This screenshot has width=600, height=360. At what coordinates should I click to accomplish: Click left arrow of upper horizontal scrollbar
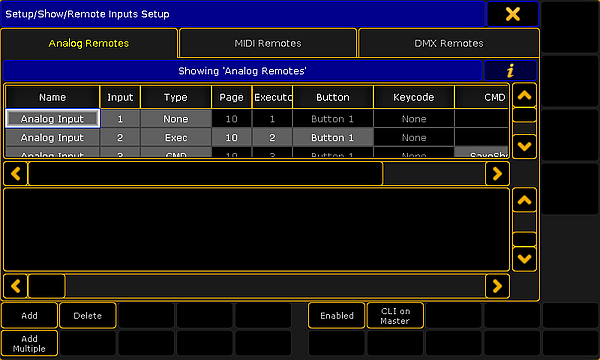[16, 174]
